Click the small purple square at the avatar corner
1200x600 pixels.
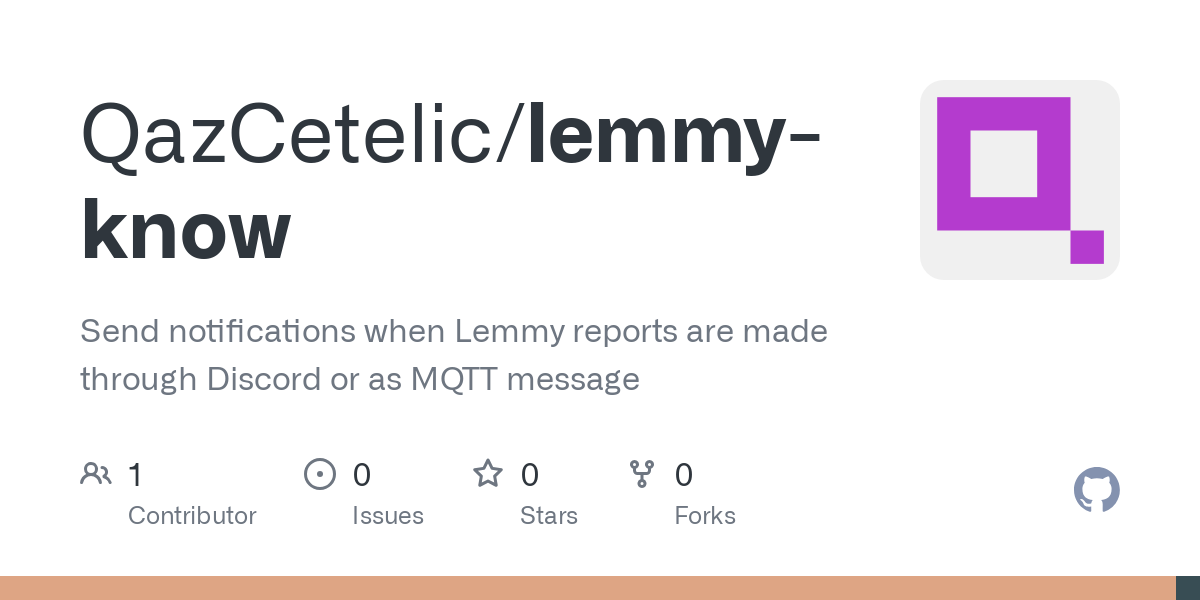tap(1086, 247)
